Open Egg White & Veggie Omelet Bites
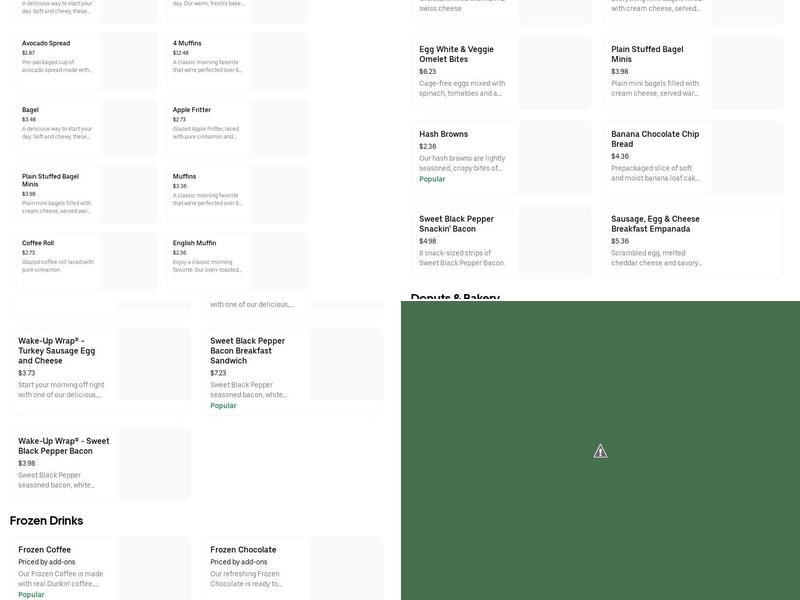The width and height of the screenshot is (800, 600). point(456,54)
